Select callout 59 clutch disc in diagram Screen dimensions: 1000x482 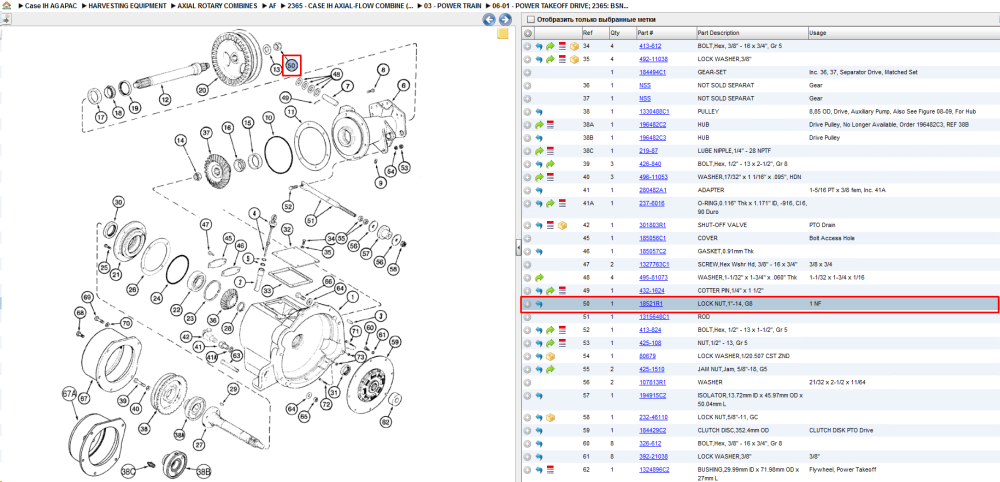click(395, 344)
